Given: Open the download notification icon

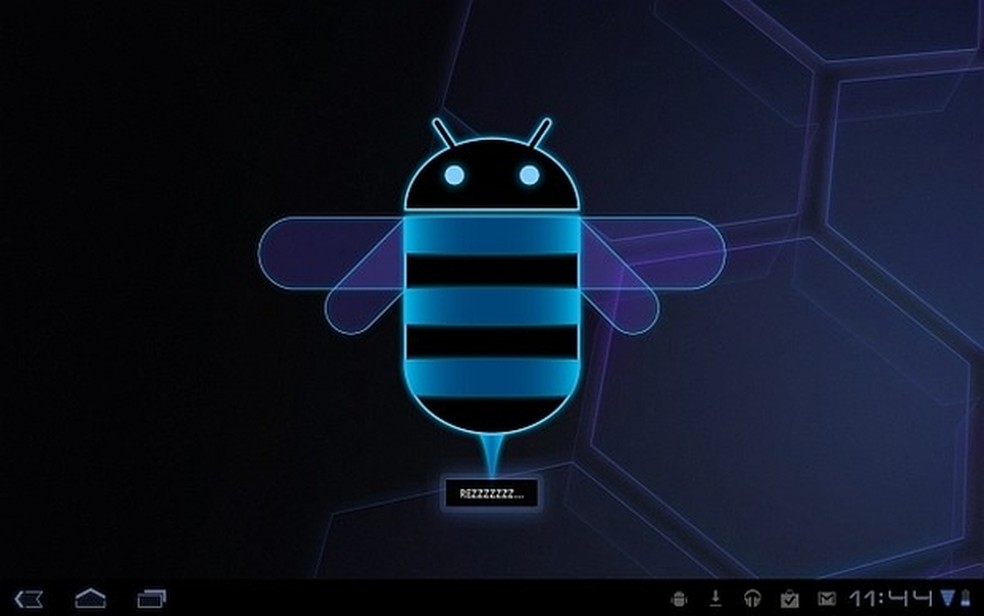Looking at the screenshot, I should [715, 598].
